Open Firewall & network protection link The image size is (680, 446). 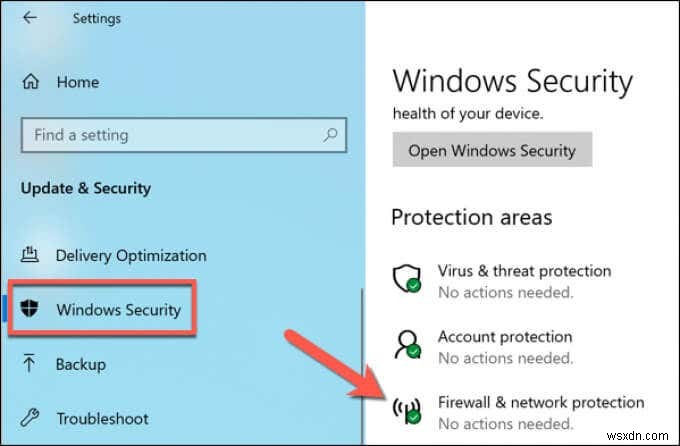coord(541,402)
